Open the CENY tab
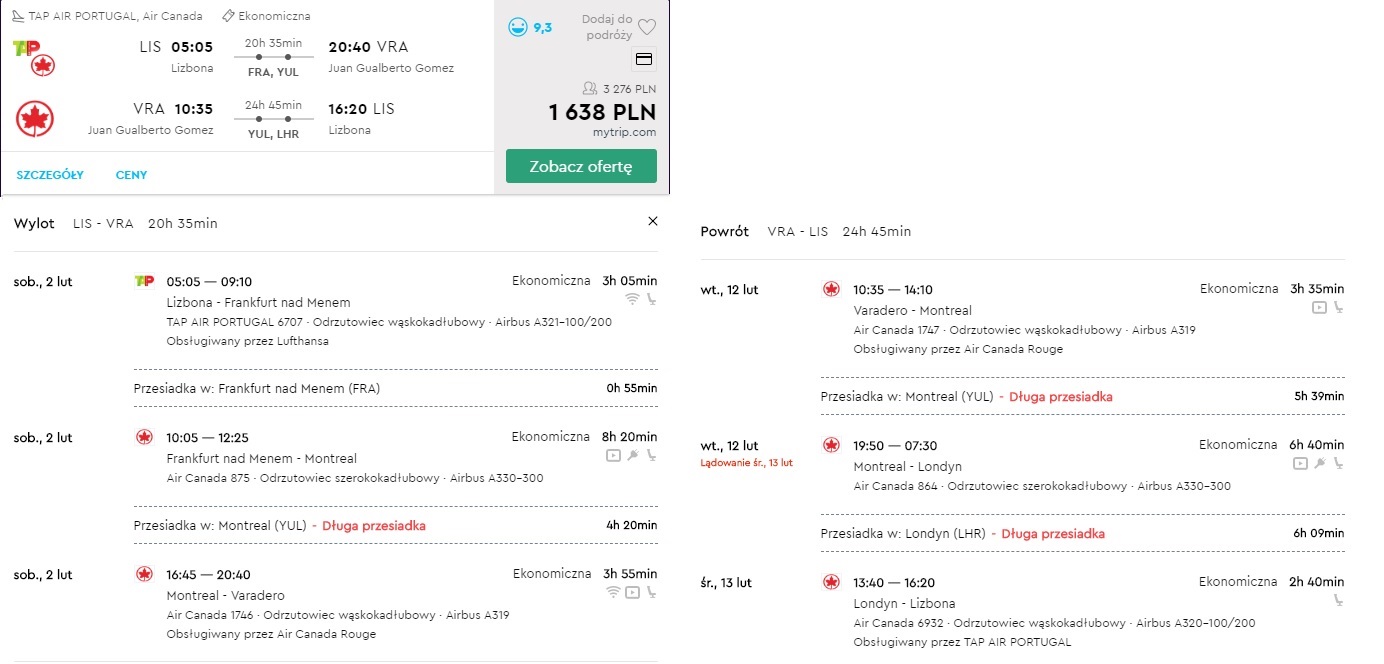 (131, 175)
